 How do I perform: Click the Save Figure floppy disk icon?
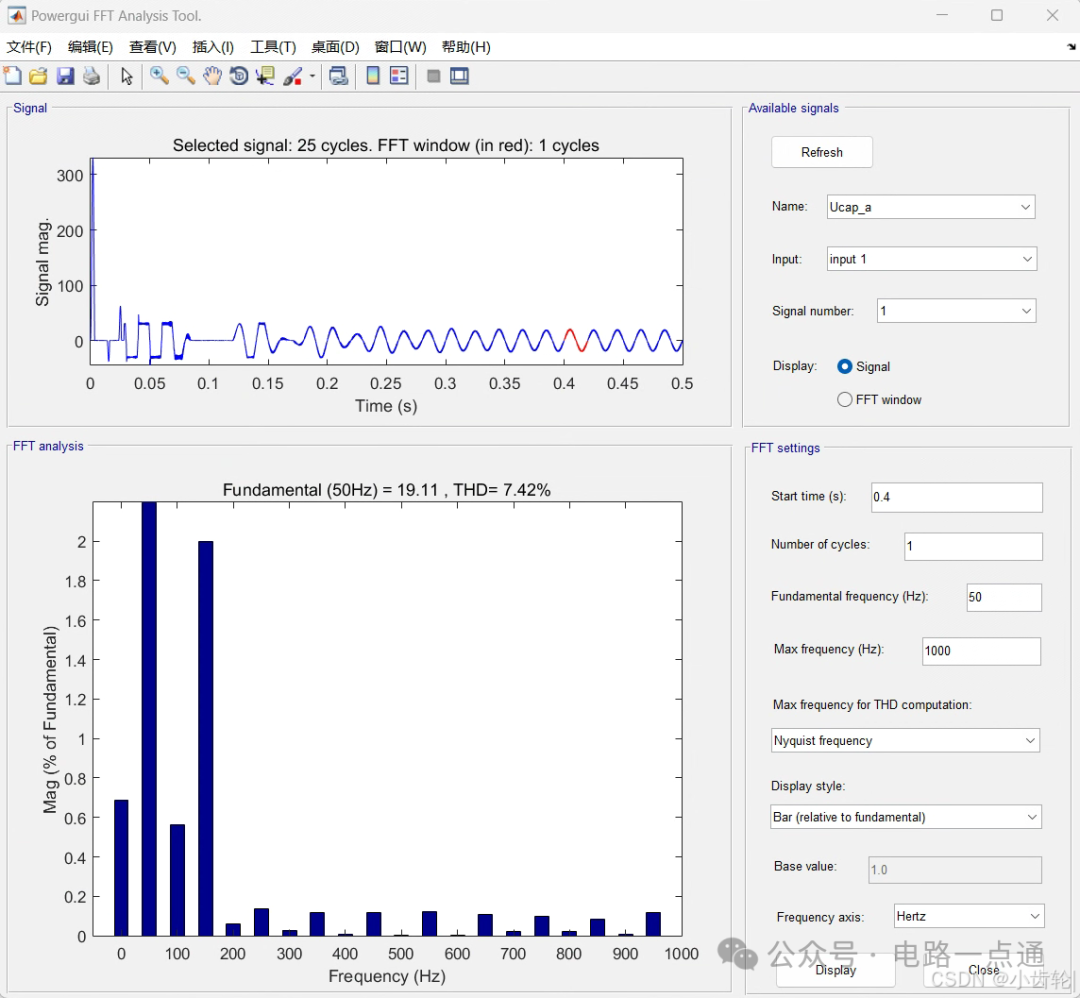[x=65, y=76]
